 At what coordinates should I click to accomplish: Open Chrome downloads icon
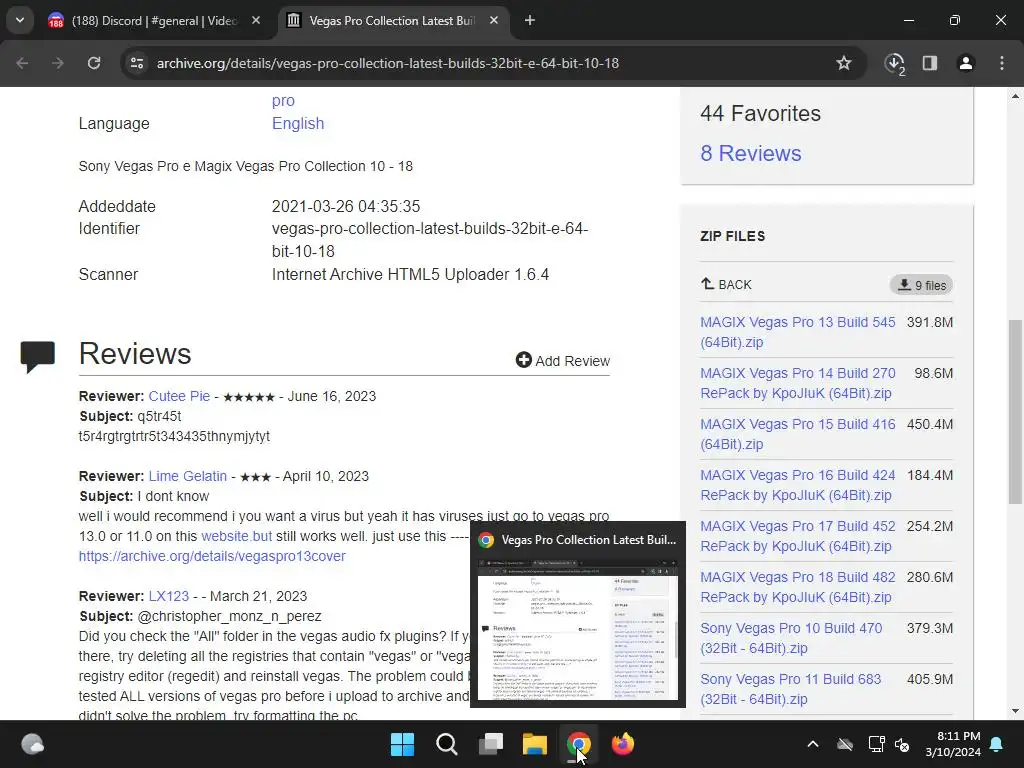click(895, 63)
